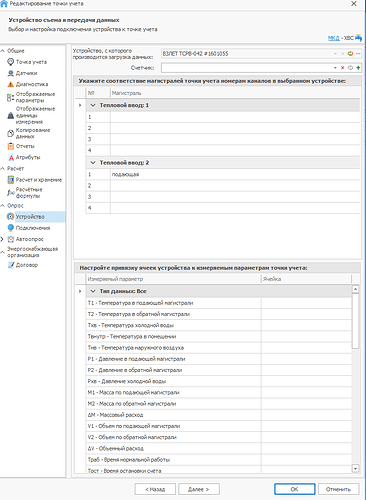Select row 'Р1 - Давление в подающей магистрали'
The height and width of the screenshot is (500, 366).
click(x=219, y=359)
